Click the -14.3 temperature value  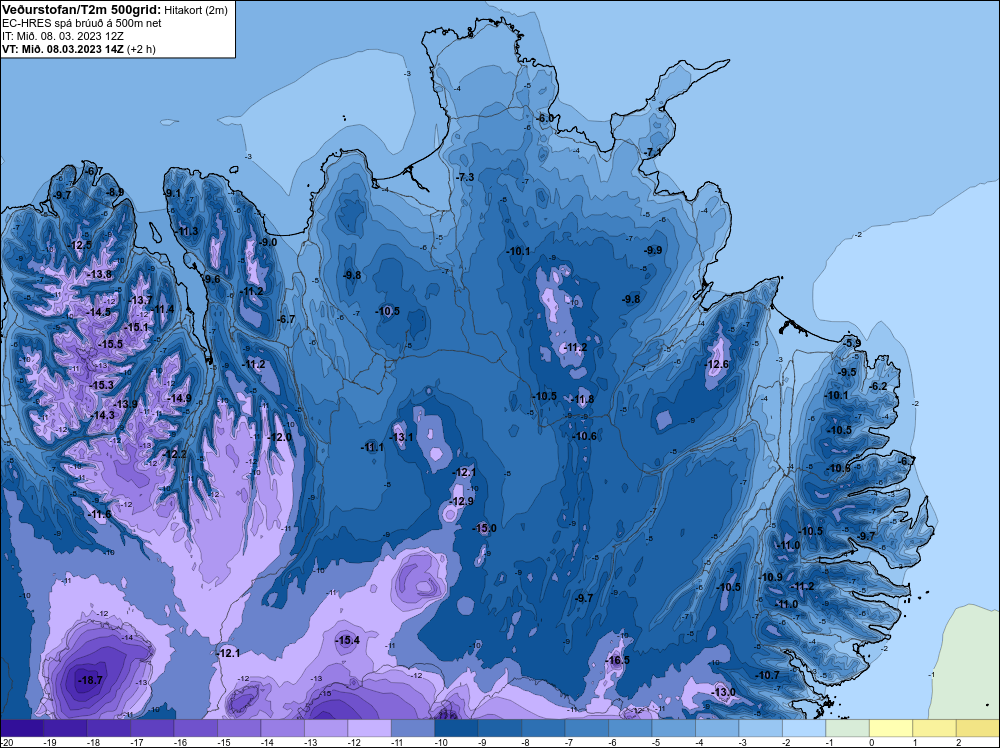(103, 415)
